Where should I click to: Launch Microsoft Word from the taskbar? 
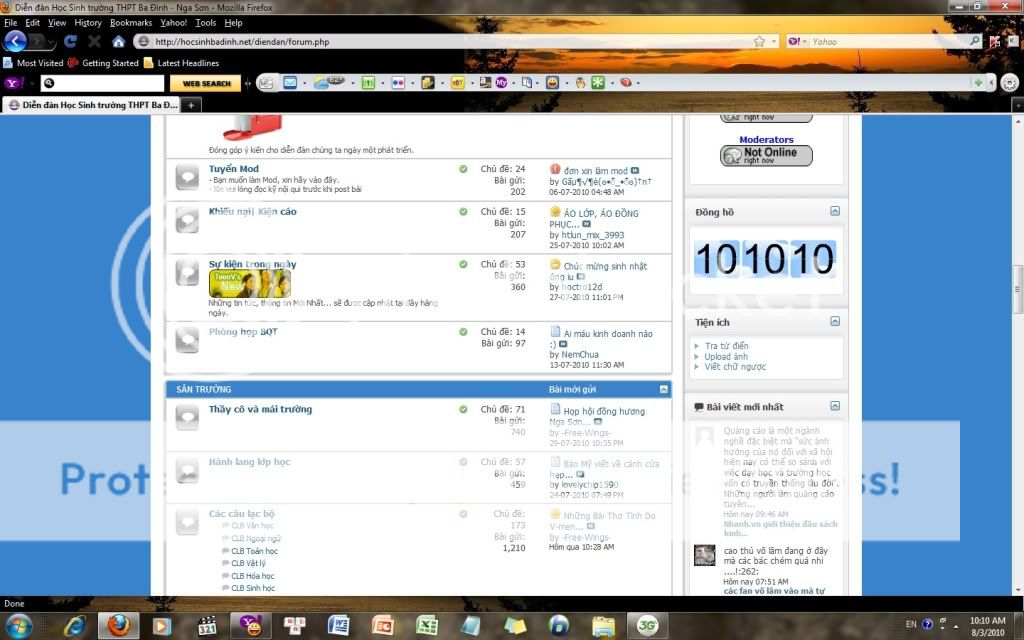pyautogui.click(x=337, y=626)
